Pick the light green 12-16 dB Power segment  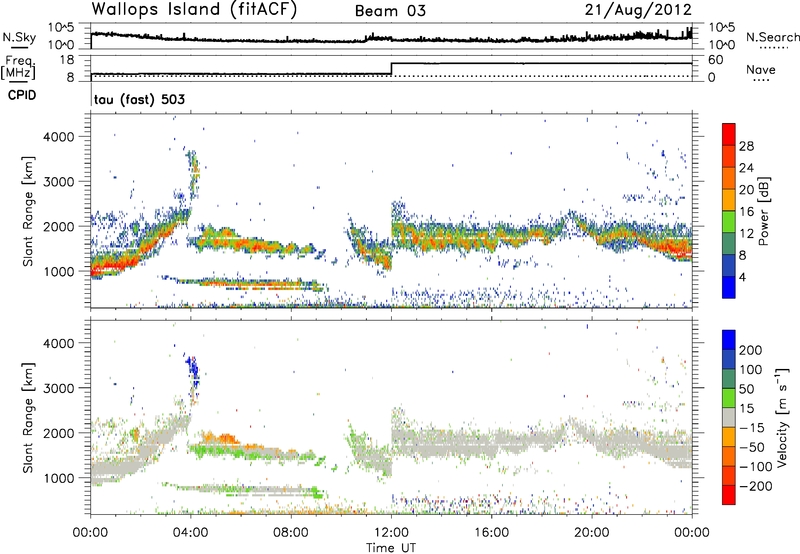coord(729,222)
